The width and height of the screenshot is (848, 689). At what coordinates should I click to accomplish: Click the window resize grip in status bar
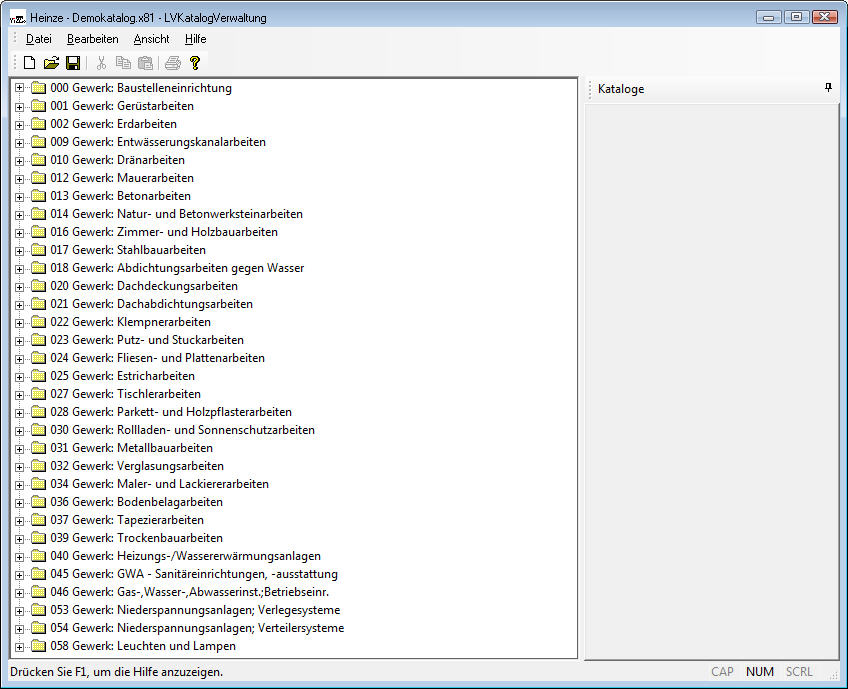[833, 674]
